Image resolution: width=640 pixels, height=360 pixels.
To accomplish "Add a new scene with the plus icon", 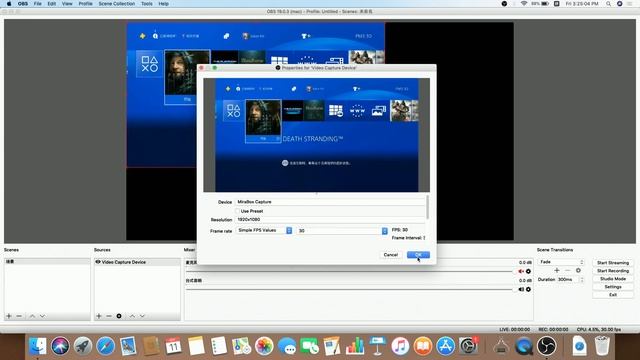I will click(9, 316).
